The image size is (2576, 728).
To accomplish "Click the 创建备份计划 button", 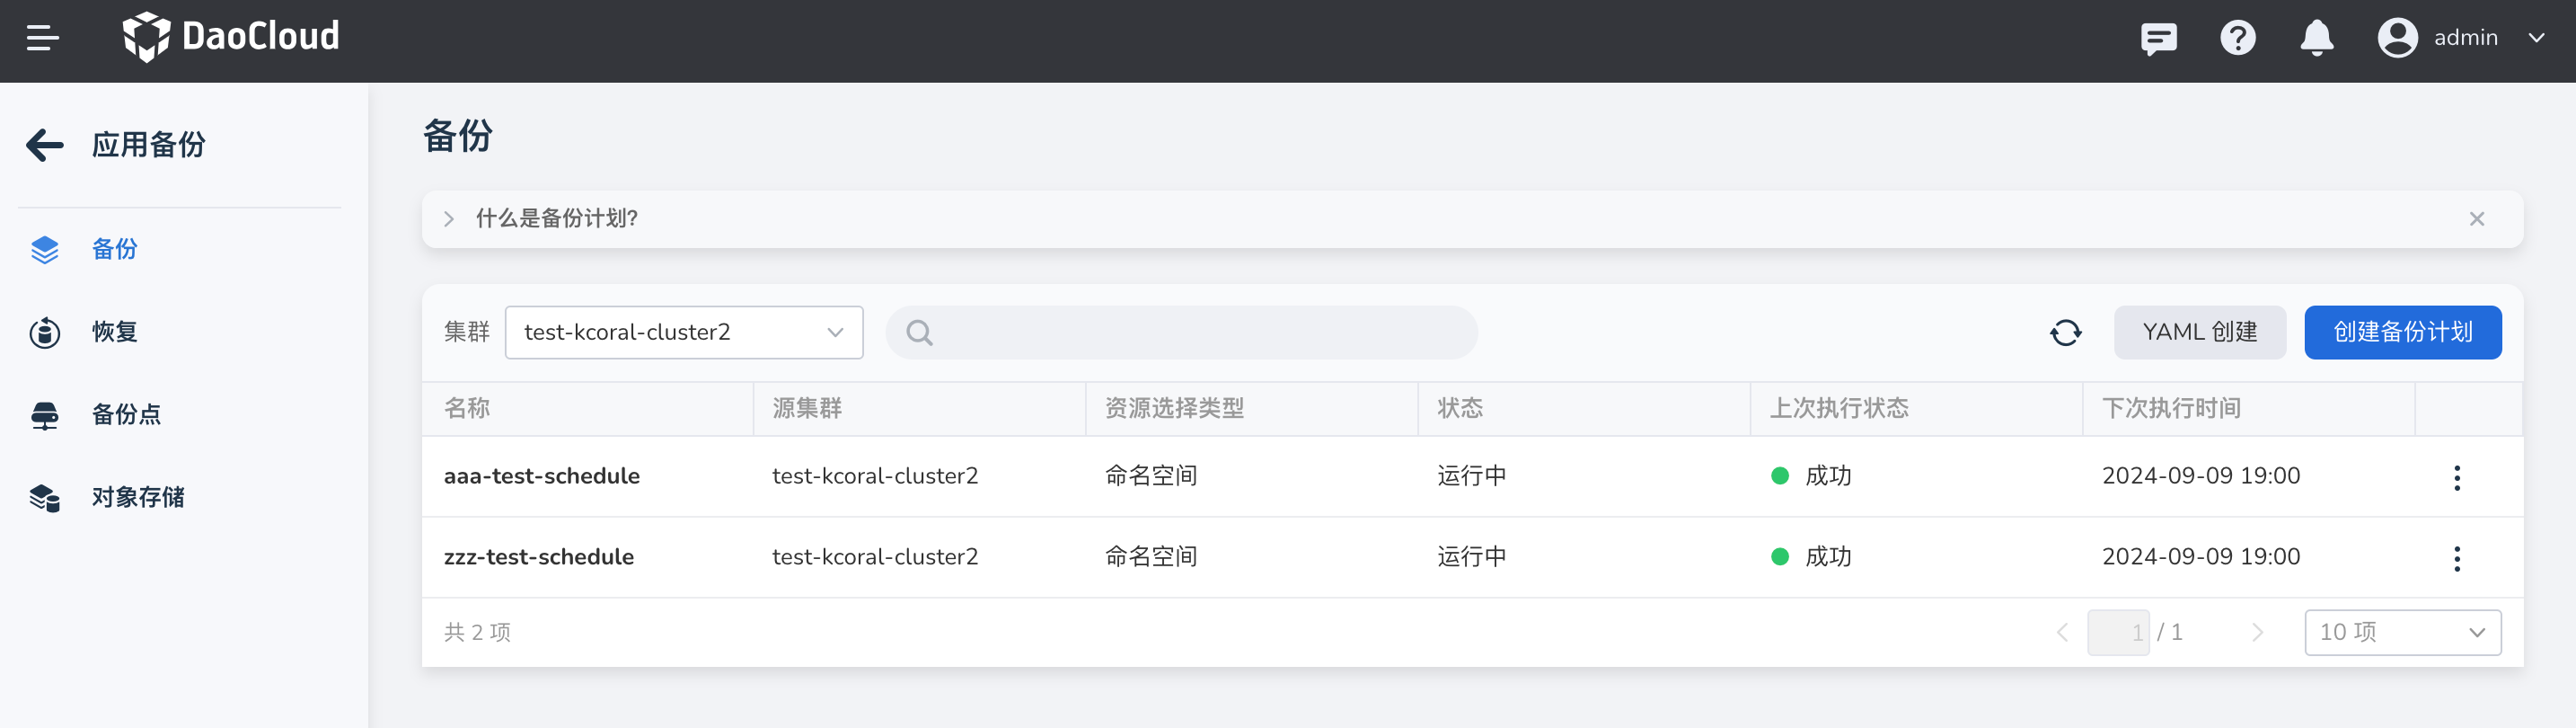I will tap(2402, 332).
